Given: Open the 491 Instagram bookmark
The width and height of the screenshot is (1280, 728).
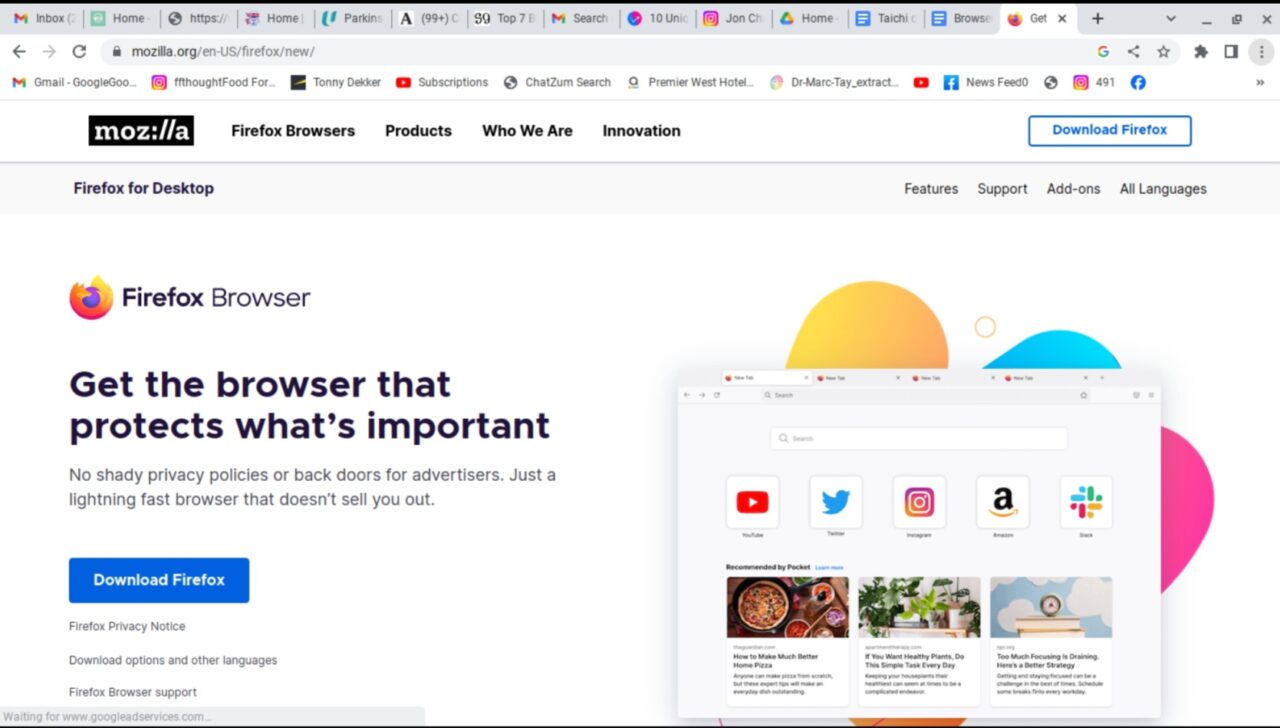Looking at the screenshot, I should click(x=1094, y=83).
